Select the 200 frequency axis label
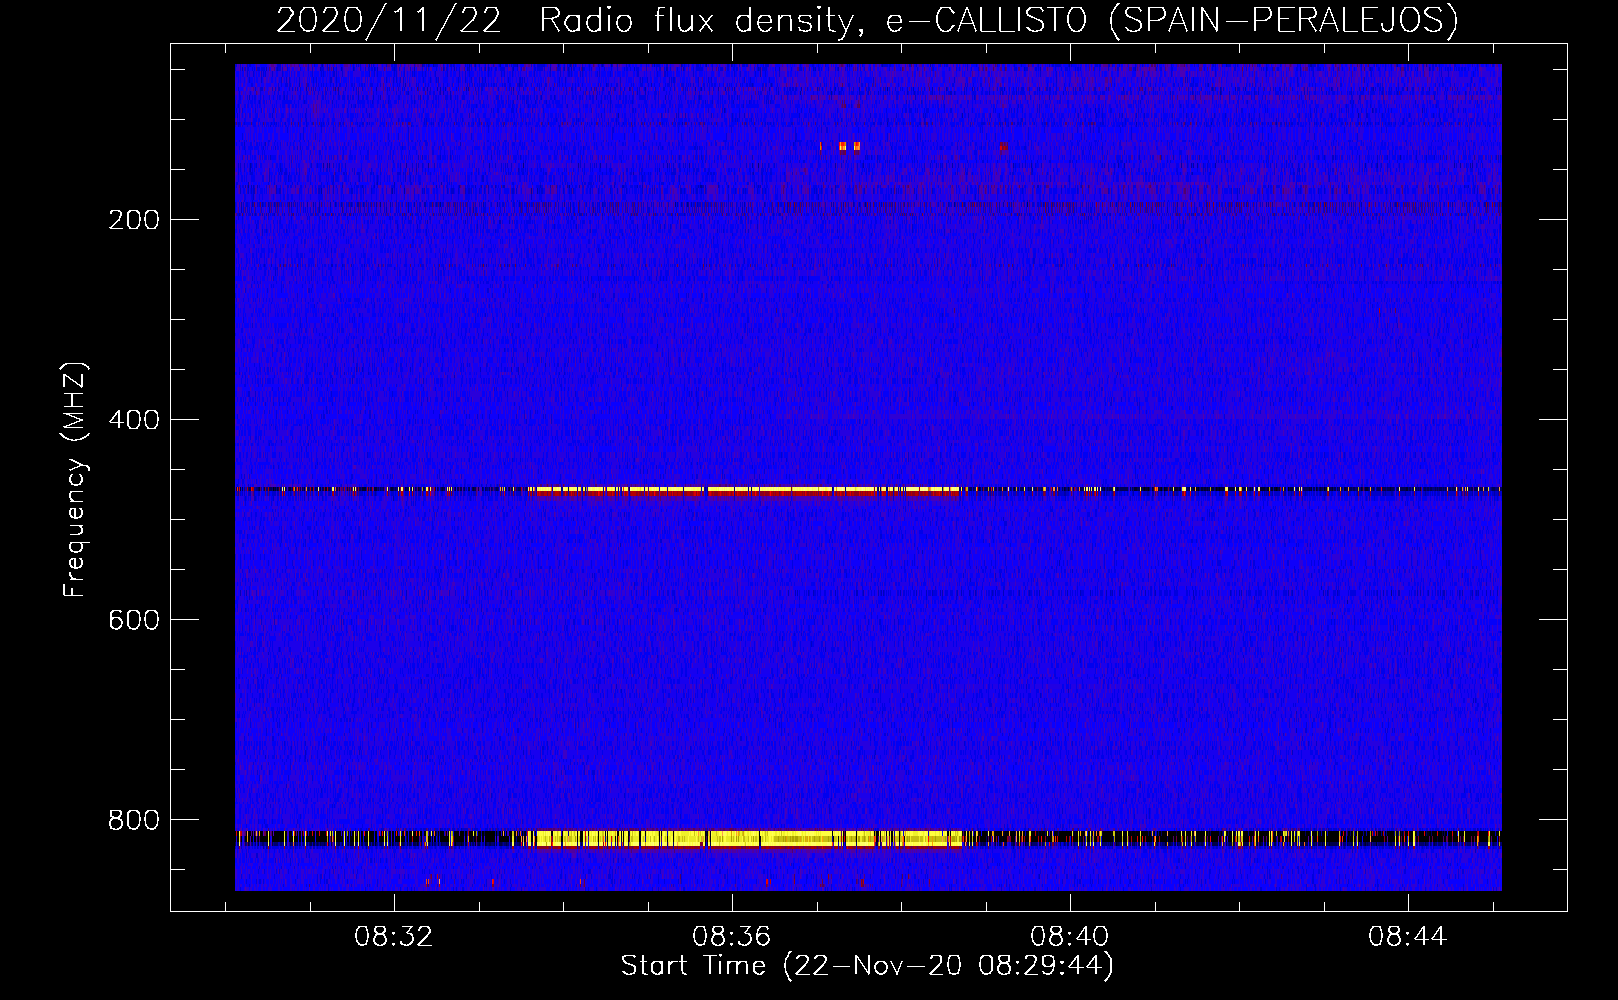 click(x=134, y=220)
